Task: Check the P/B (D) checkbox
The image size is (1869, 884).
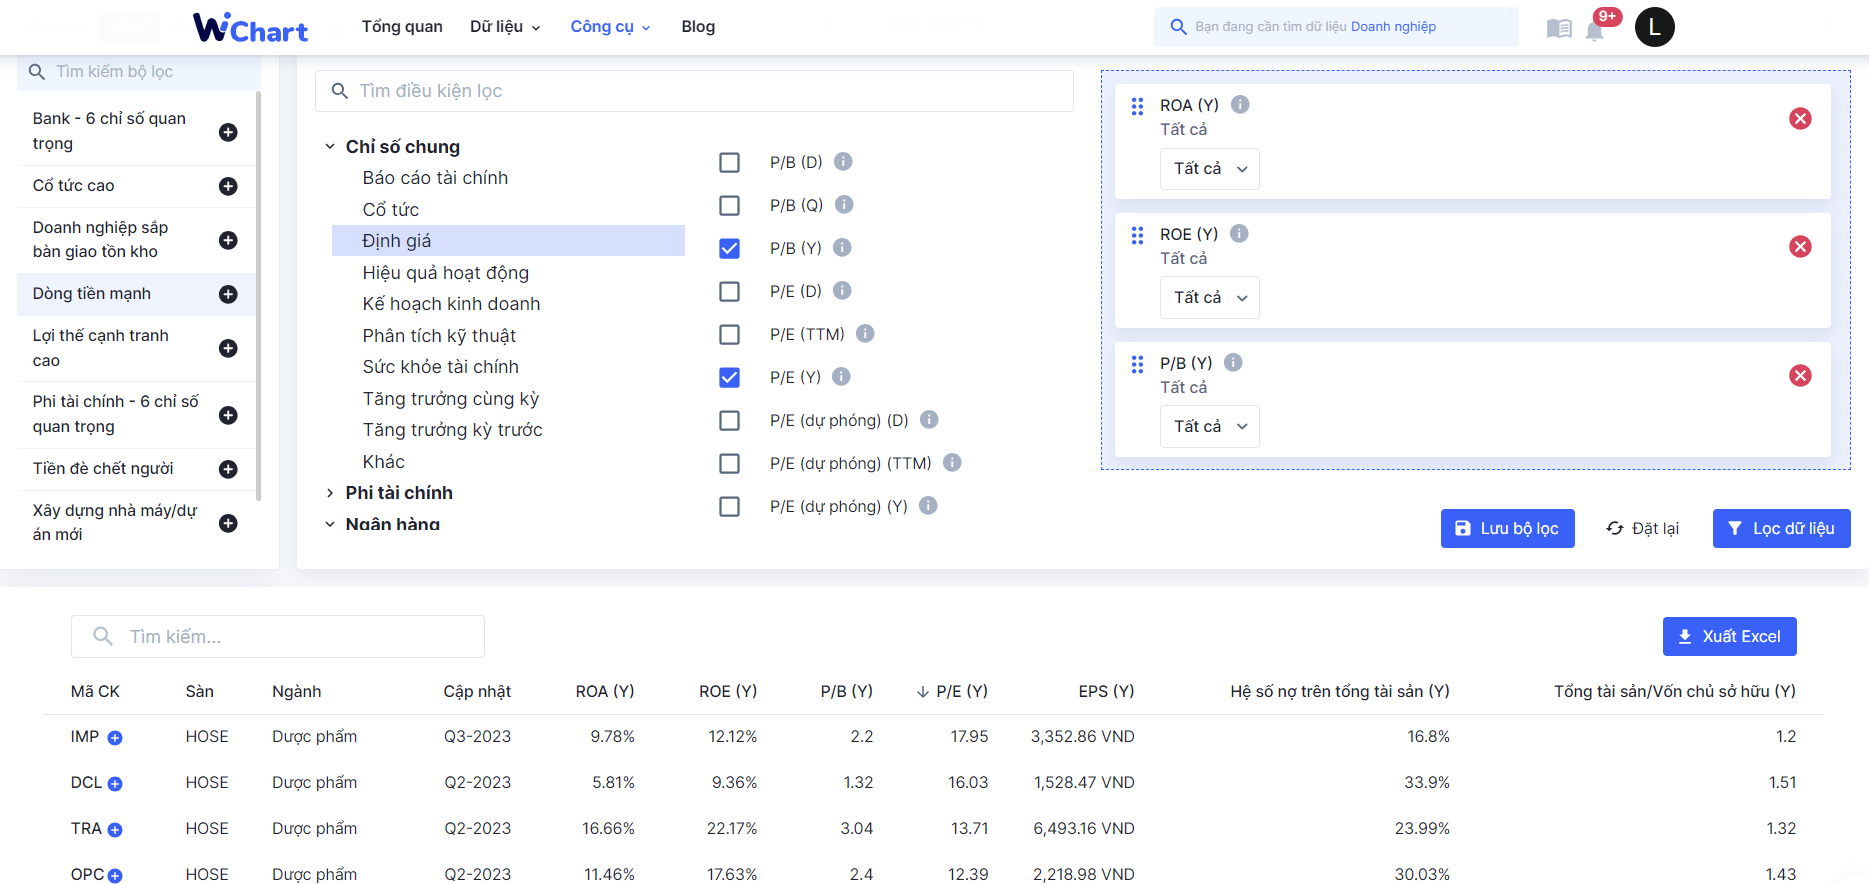Action: [x=730, y=162]
